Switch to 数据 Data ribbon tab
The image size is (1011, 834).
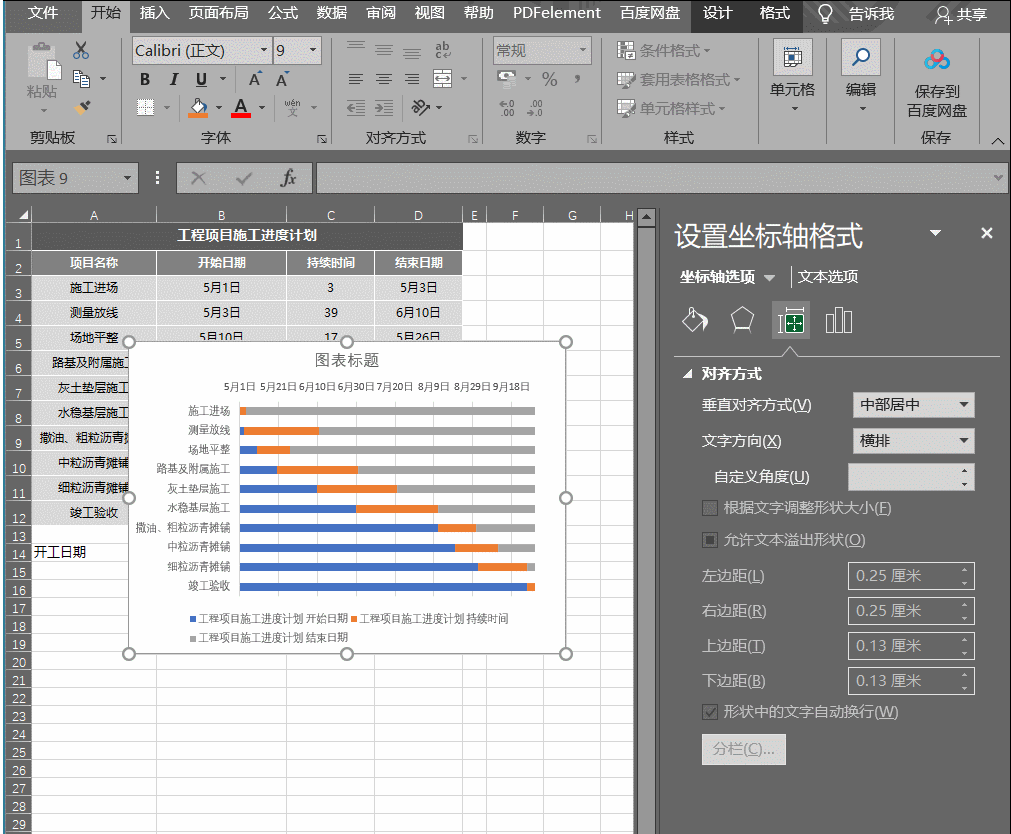pos(332,13)
